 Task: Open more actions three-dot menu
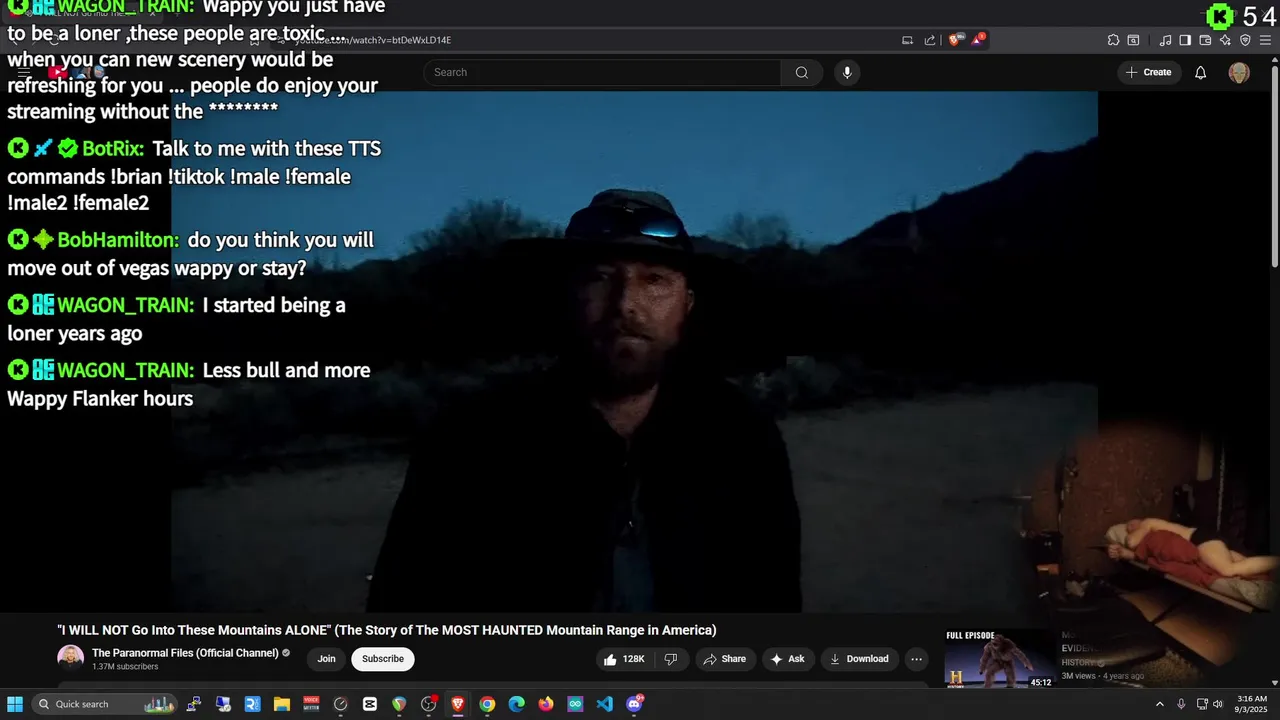(916, 659)
